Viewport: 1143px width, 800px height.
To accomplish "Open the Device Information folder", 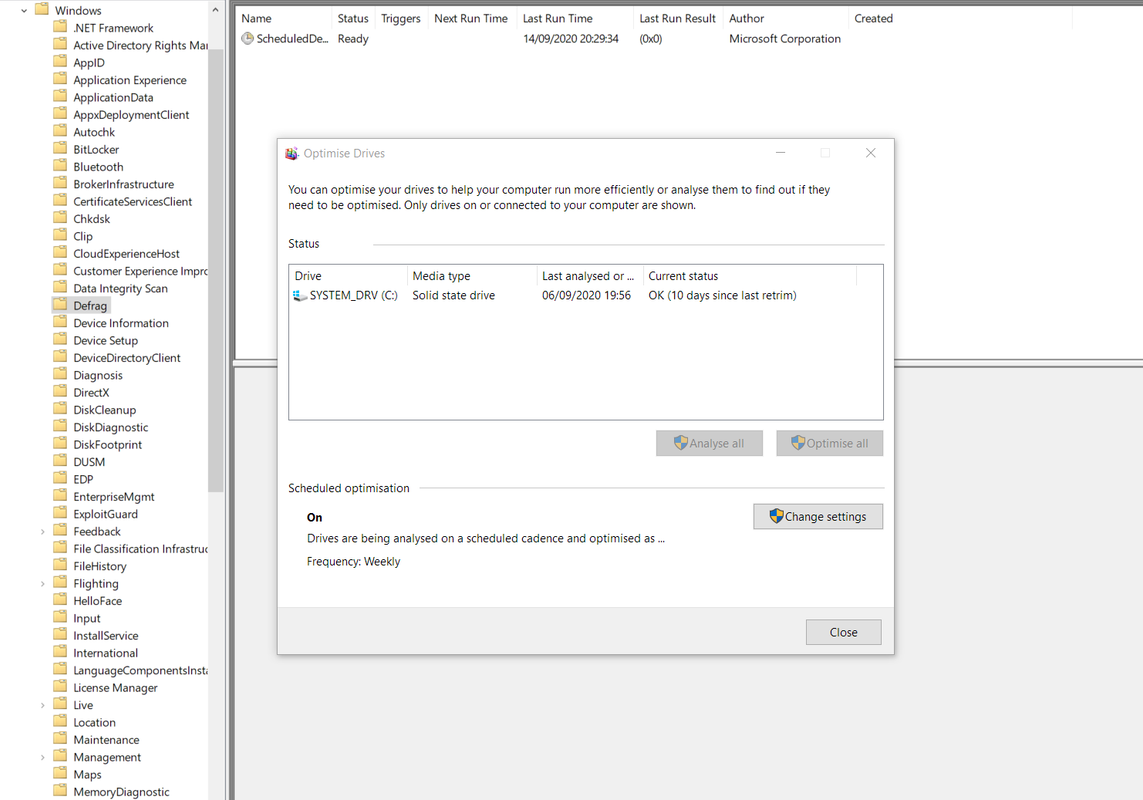I will pyautogui.click(x=121, y=323).
